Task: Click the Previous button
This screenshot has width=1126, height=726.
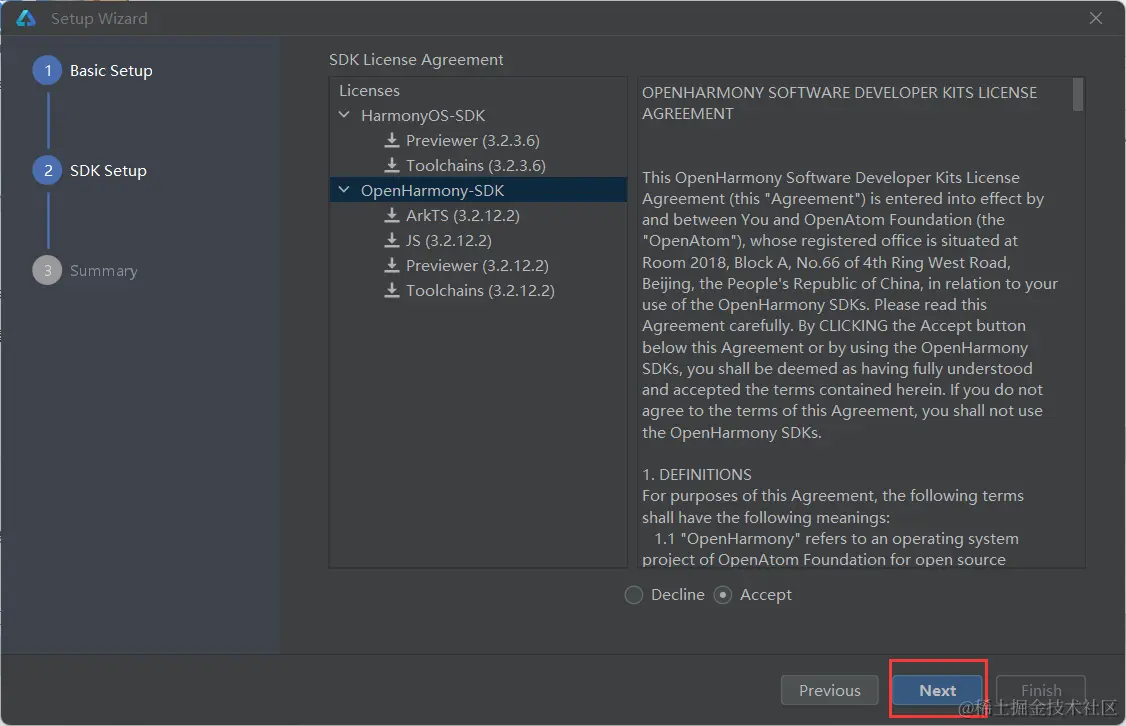Action: coord(829,690)
